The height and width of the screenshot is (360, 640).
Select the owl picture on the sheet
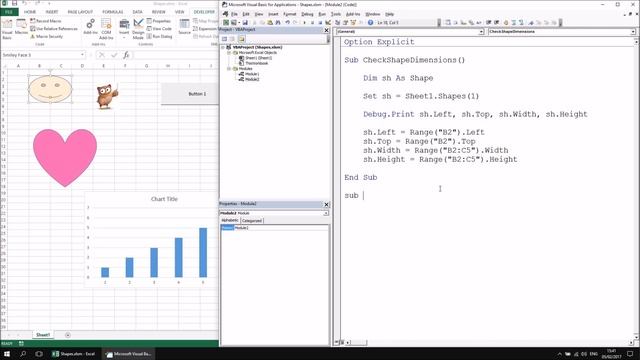click(x=107, y=96)
